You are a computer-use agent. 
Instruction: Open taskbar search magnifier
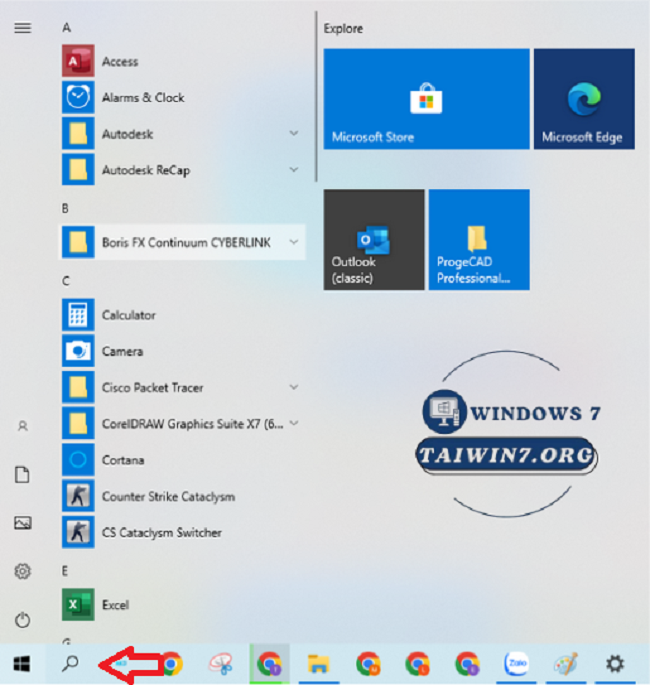coord(70,663)
